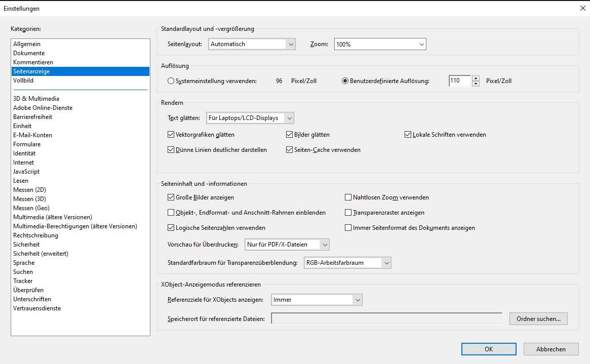Select Messen (Geo) category
The height and width of the screenshot is (364, 590).
pos(31,208)
